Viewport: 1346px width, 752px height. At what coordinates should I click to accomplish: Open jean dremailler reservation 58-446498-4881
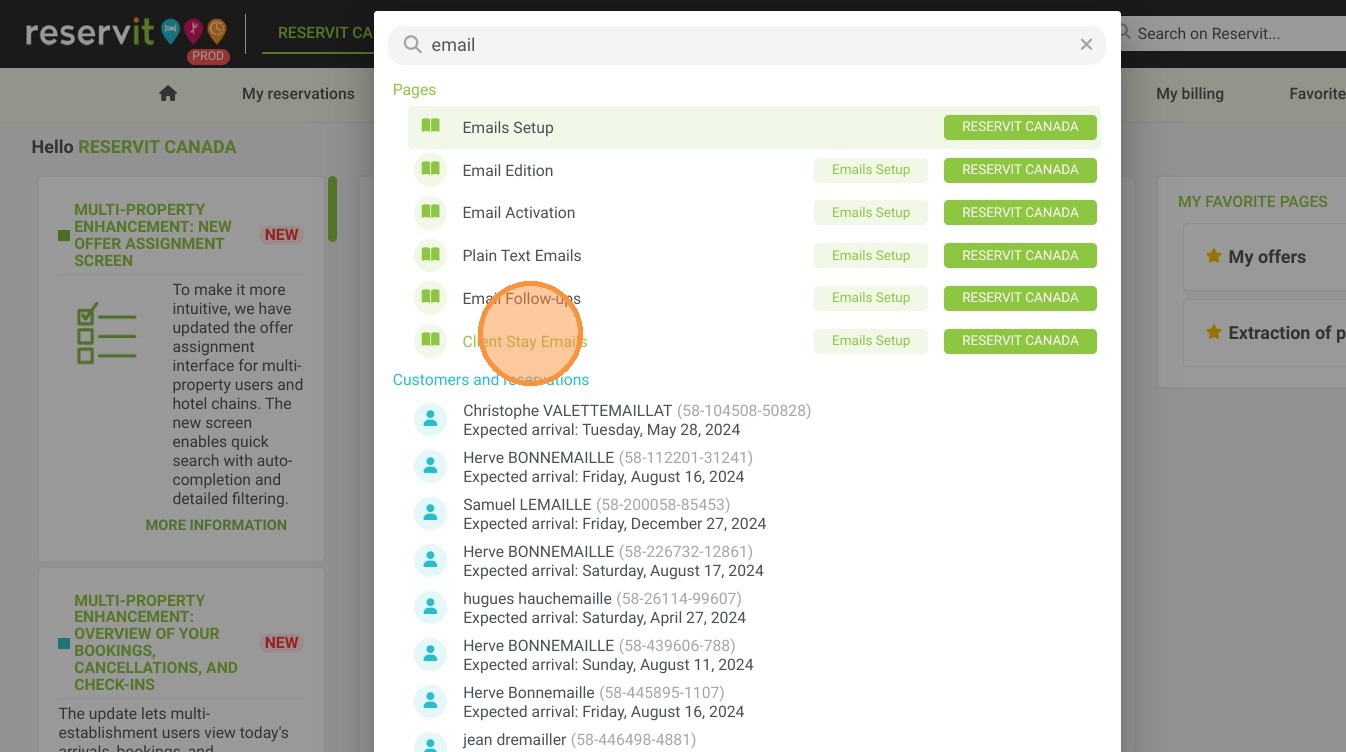point(579,740)
